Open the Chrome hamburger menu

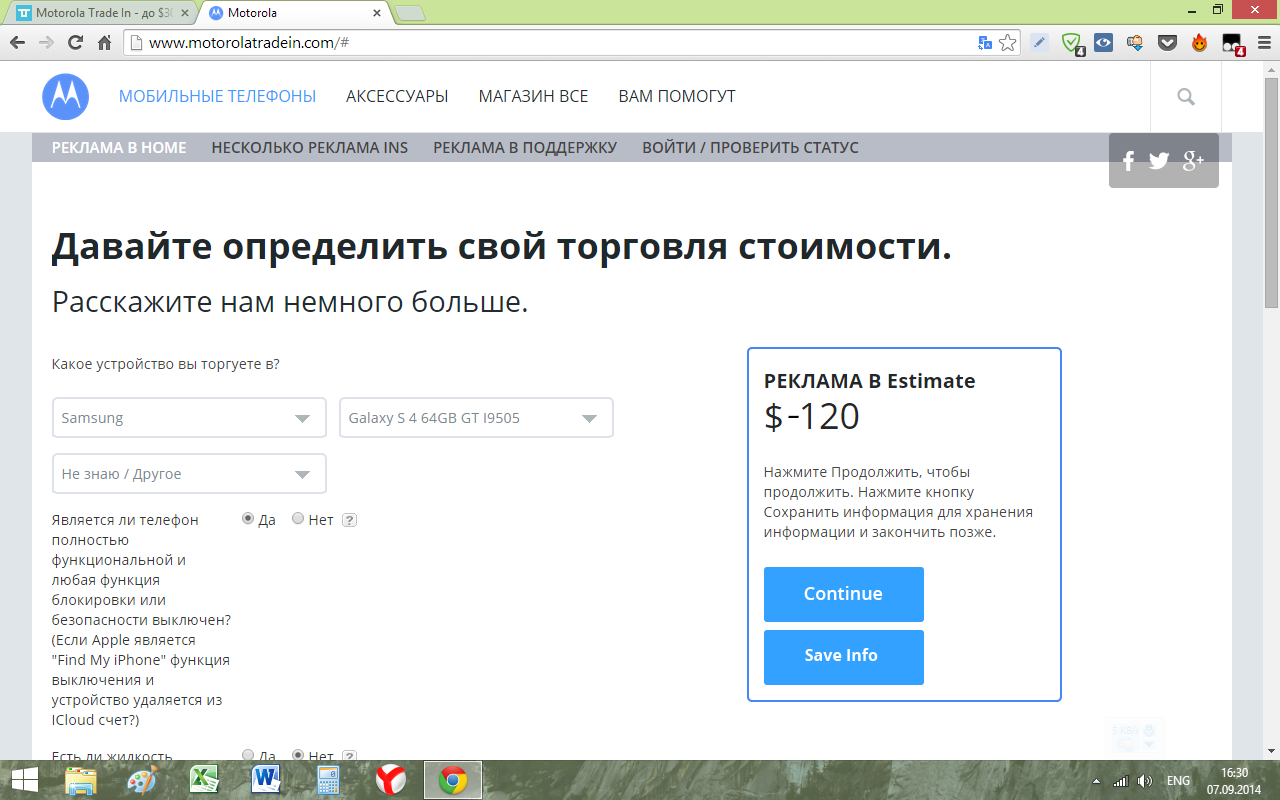pyautogui.click(x=1263, y=43)
